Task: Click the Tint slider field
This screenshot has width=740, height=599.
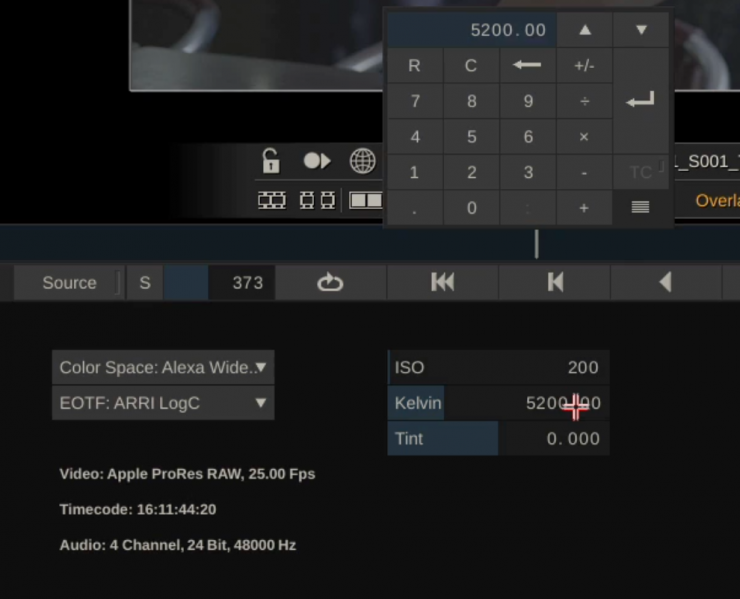Action: 498,438
